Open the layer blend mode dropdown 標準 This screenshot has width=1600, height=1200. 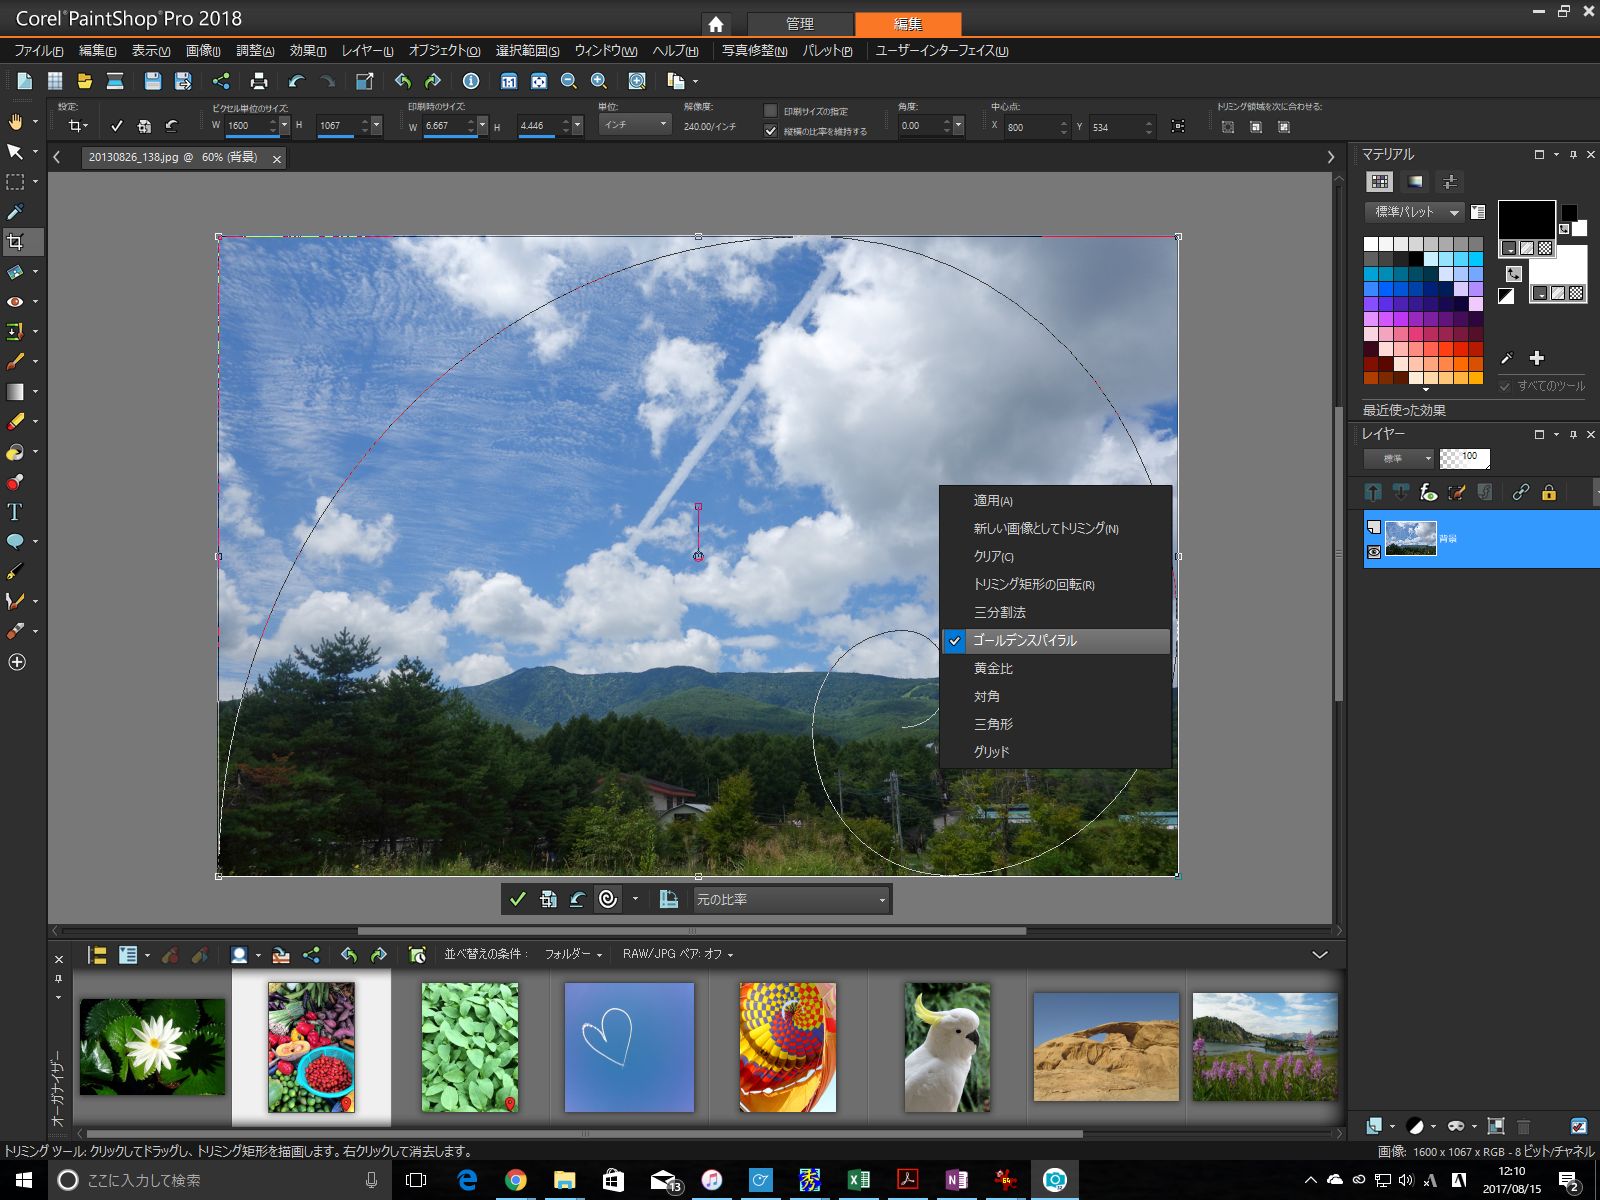click(1399, 459)
